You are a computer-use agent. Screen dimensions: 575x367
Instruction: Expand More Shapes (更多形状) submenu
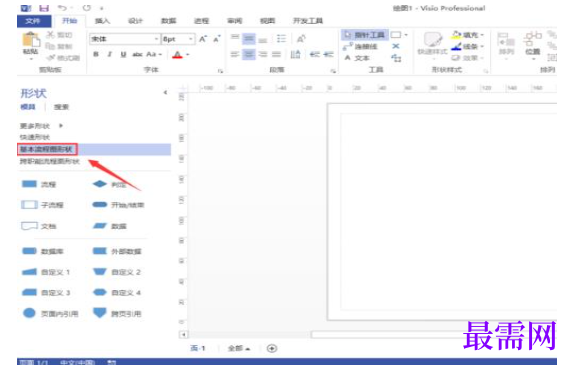41,126
